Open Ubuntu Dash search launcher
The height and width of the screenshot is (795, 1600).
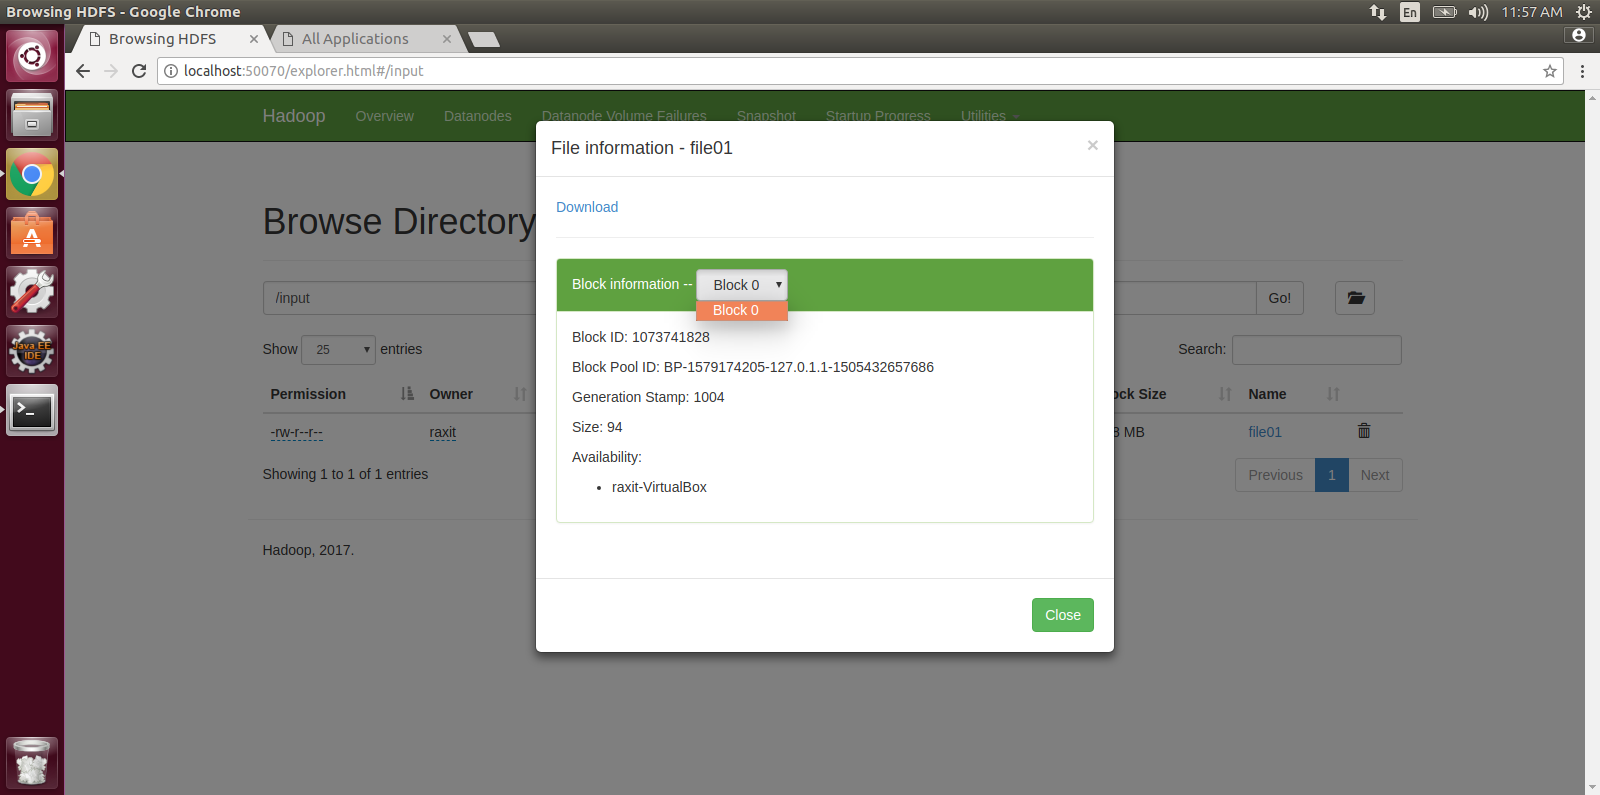[x=32, y=56]
